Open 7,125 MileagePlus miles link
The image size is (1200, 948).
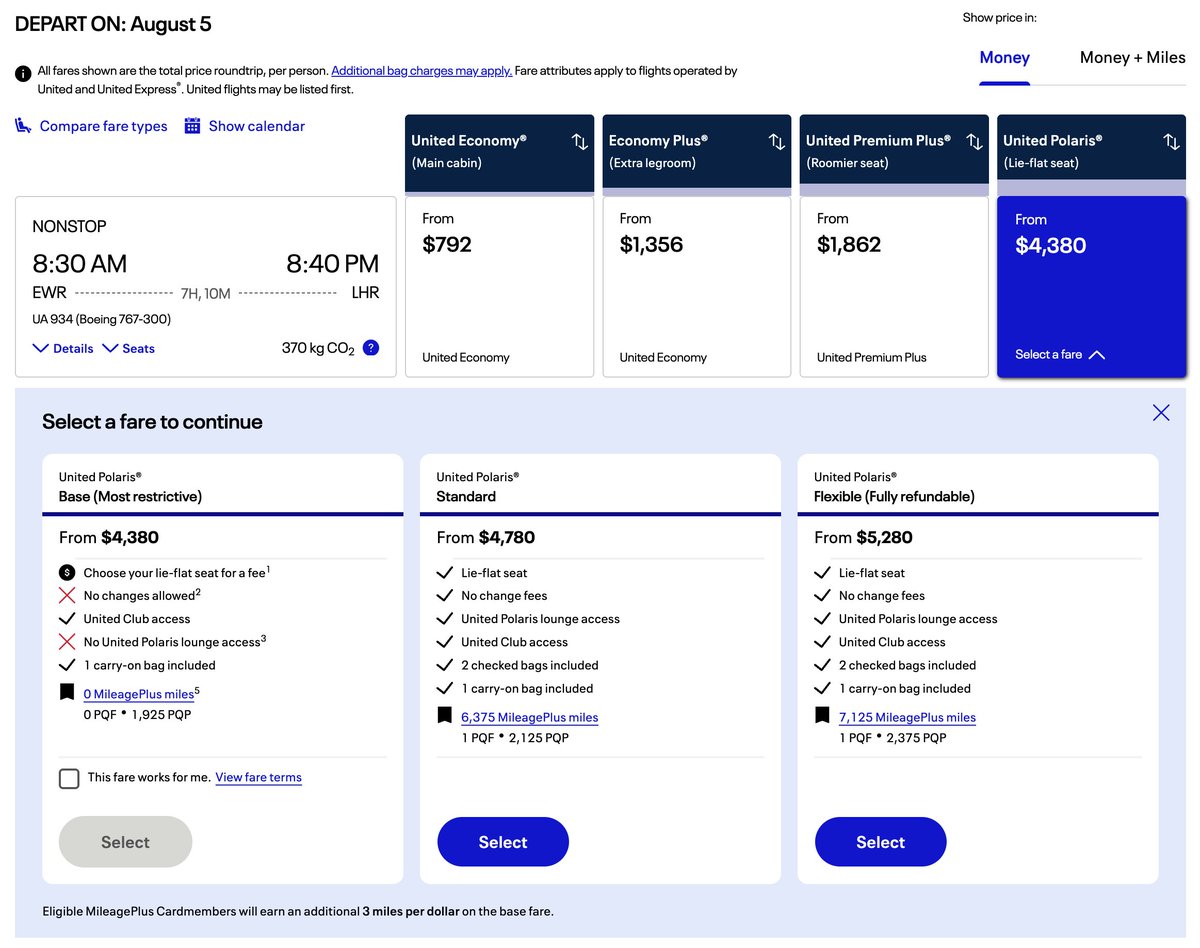[907, 717]
